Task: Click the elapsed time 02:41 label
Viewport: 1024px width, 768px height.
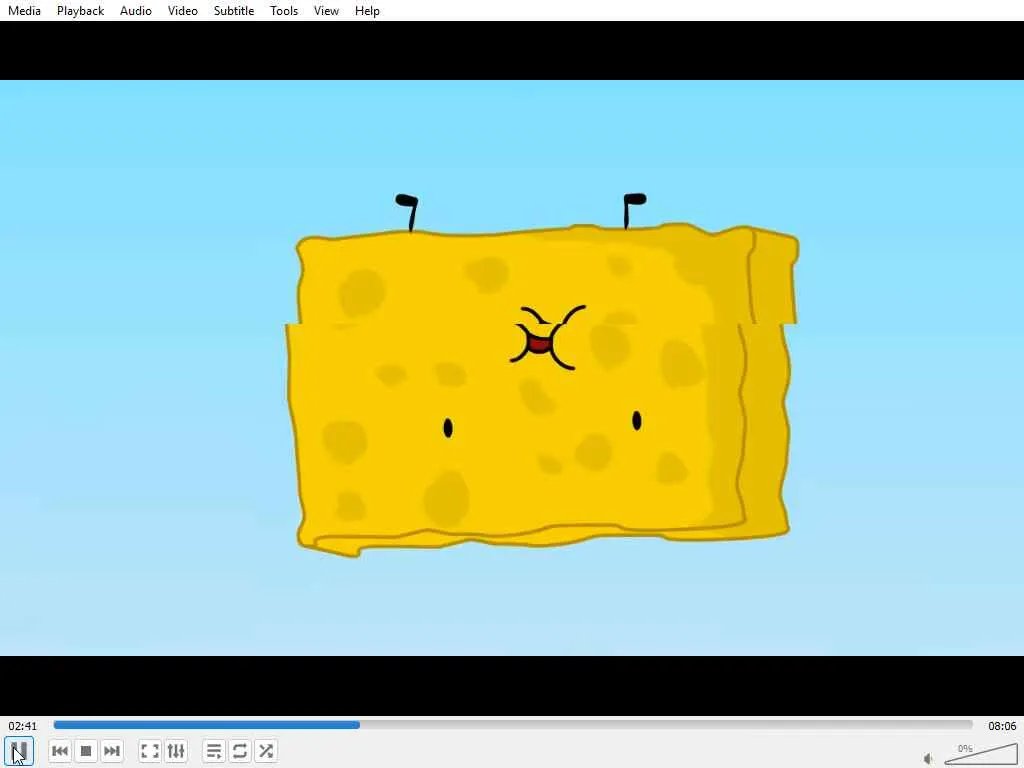Action: coord(23,726)
